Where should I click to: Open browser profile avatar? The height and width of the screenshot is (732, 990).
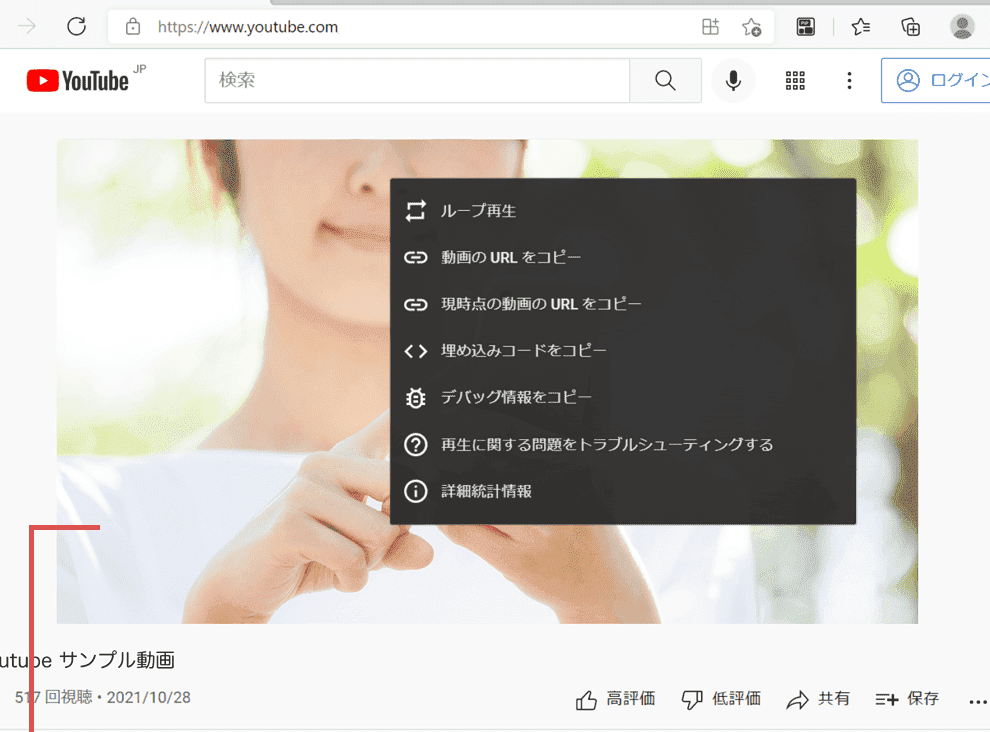pos(962,27)
